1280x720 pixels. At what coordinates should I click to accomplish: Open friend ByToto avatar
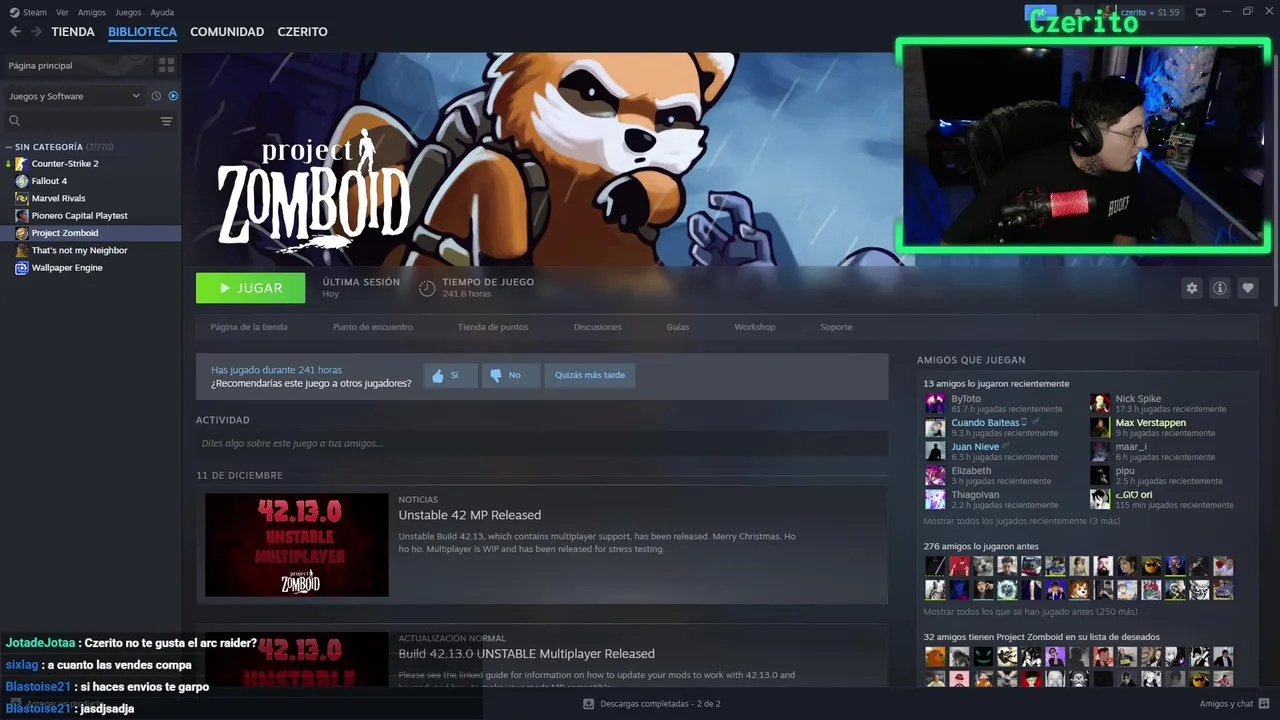(935, 403)
